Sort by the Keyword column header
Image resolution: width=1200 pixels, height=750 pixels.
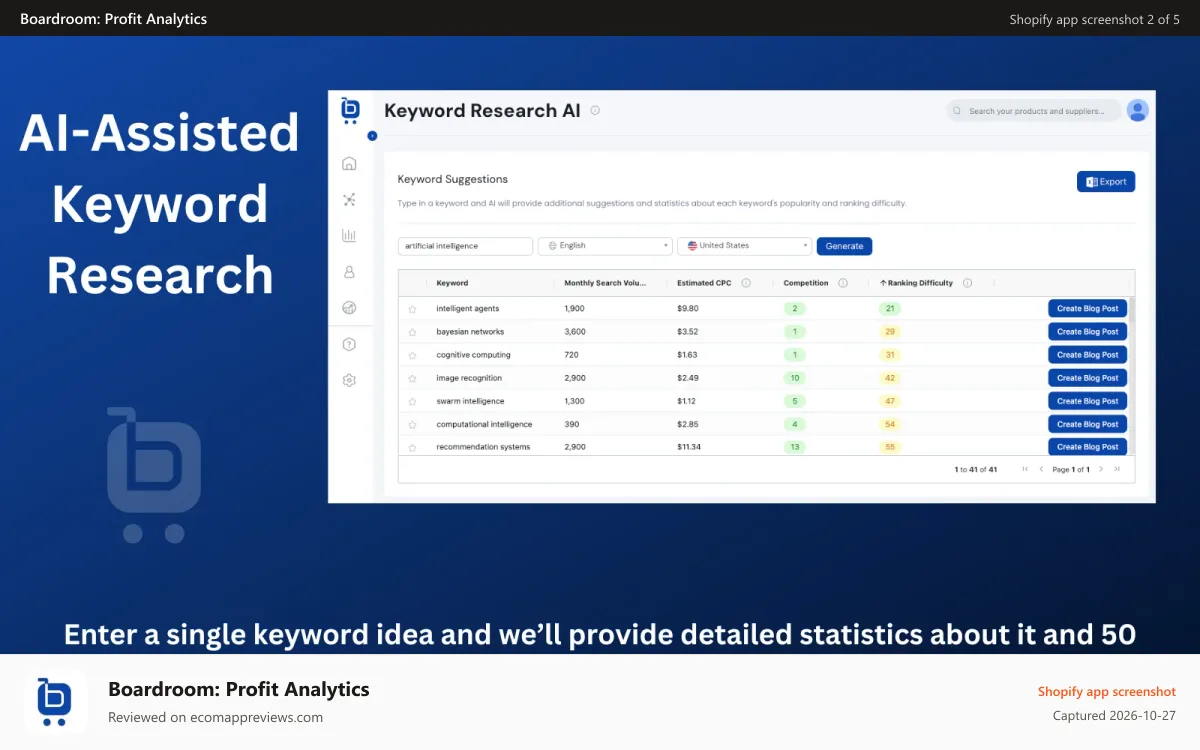[452, 283]
